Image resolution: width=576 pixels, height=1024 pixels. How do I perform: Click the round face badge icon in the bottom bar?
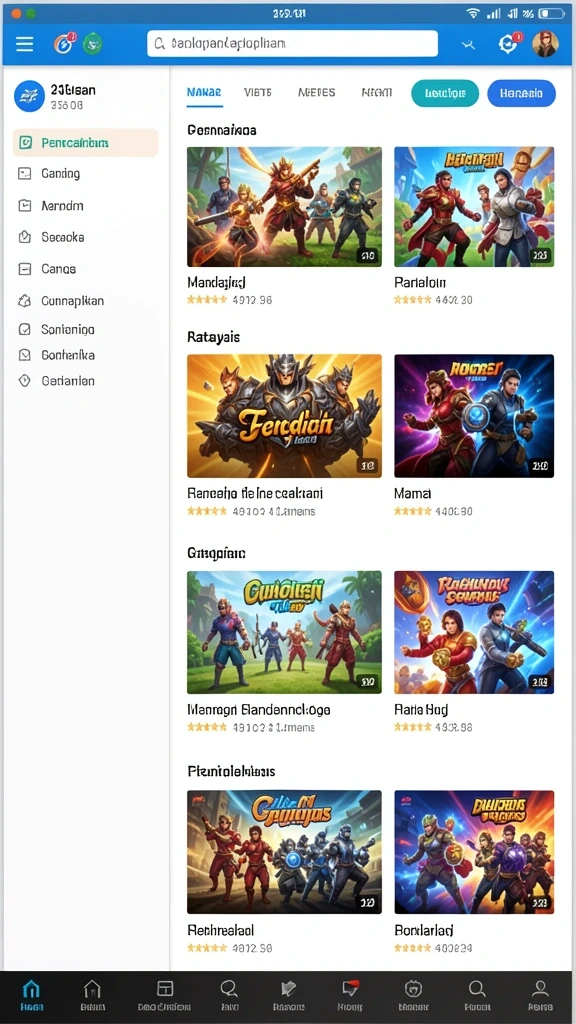tap(413, 989)
